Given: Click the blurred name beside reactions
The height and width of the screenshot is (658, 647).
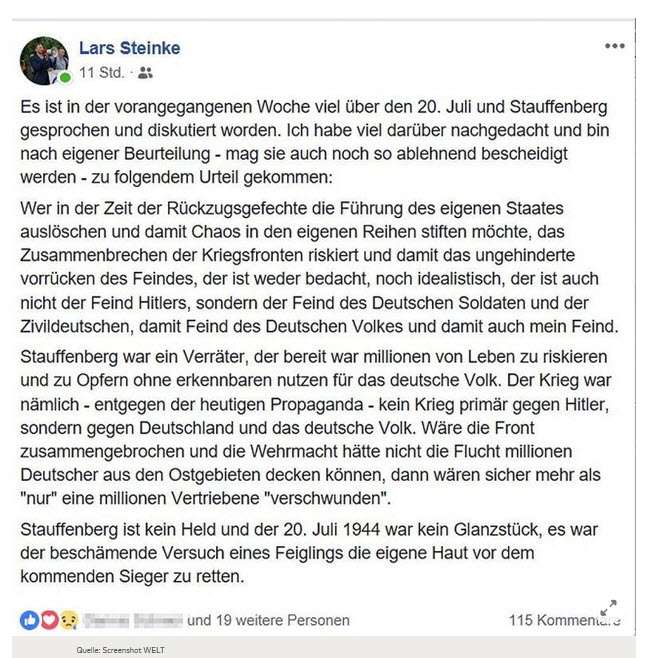Looking at the screenshot, I should point(133,620).
